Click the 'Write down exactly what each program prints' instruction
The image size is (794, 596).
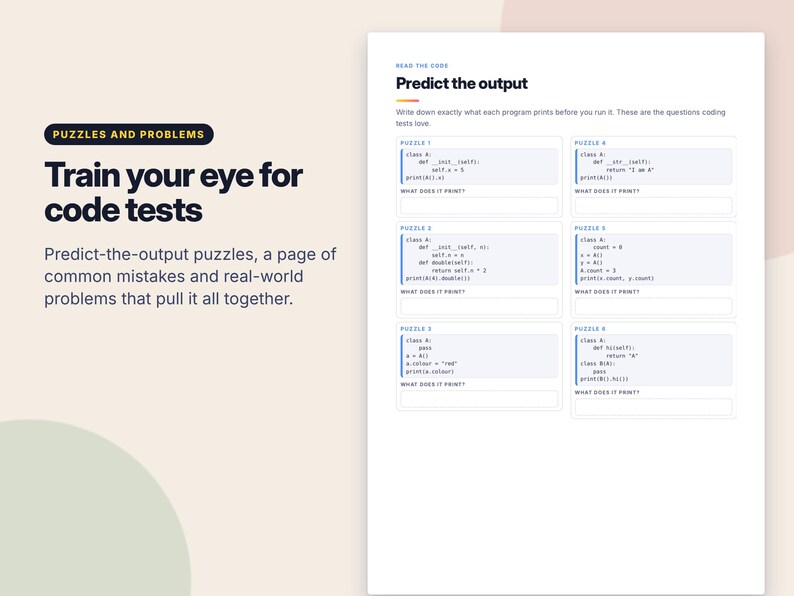pos(561,117)
